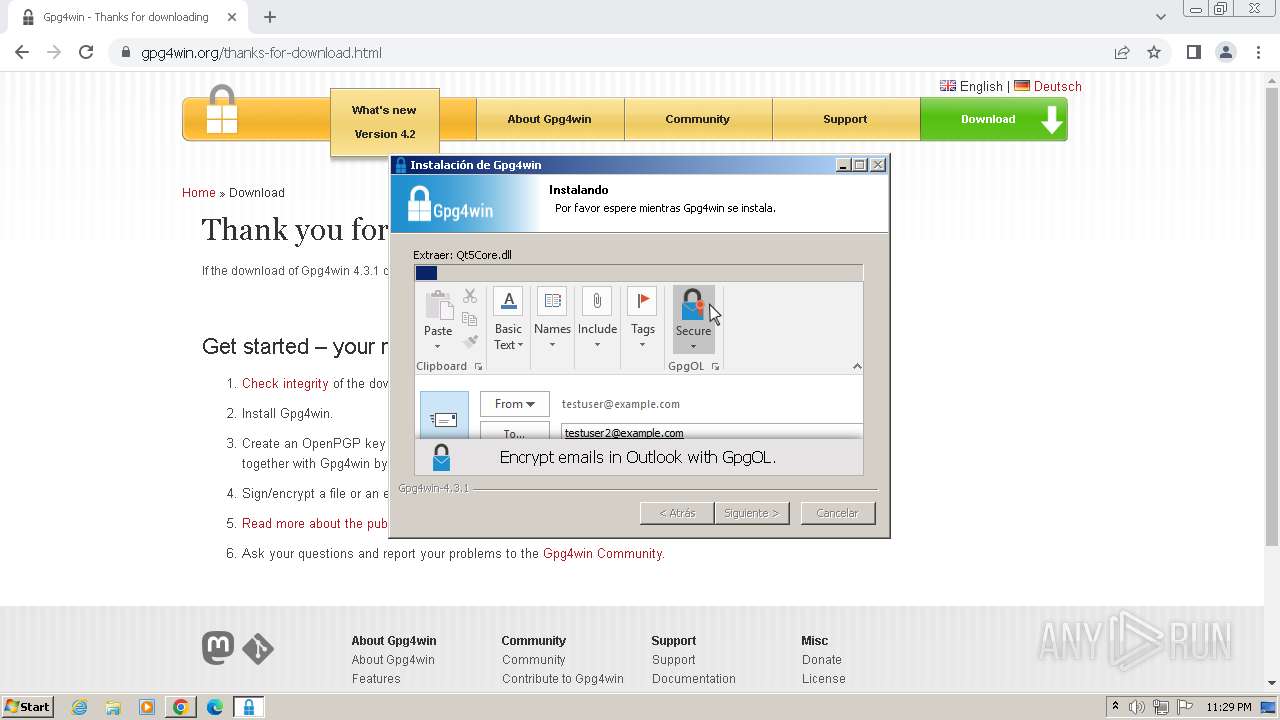Open footer Donate link
This screenshot has width=1280, height=720.
822,660
